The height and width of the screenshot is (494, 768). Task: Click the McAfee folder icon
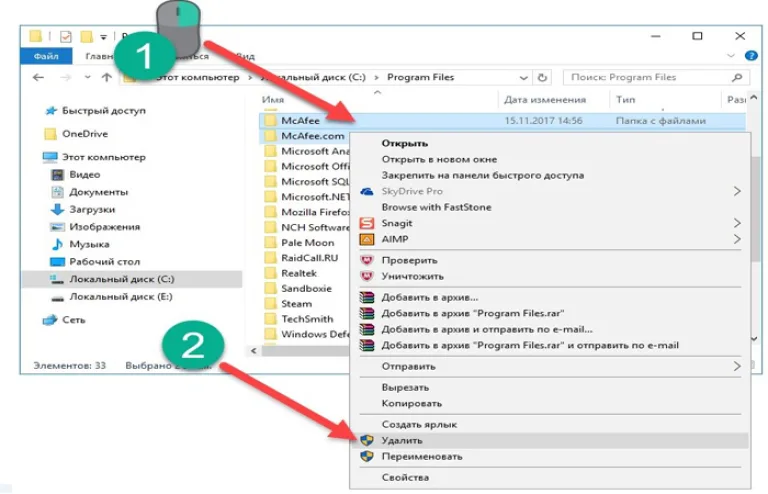tap(270, 120)
